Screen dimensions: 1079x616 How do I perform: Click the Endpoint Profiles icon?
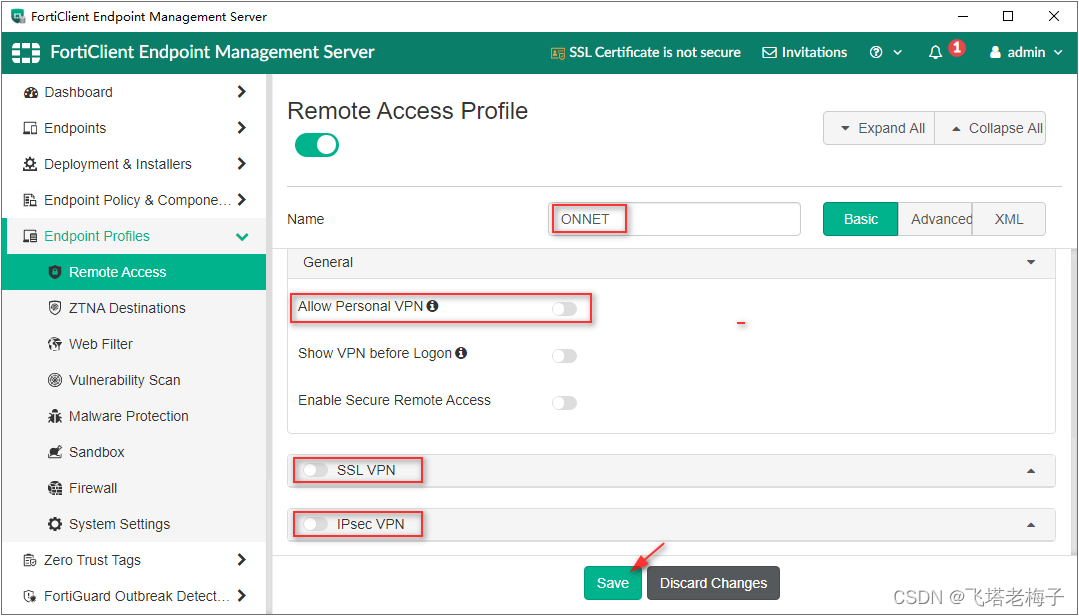30,236
